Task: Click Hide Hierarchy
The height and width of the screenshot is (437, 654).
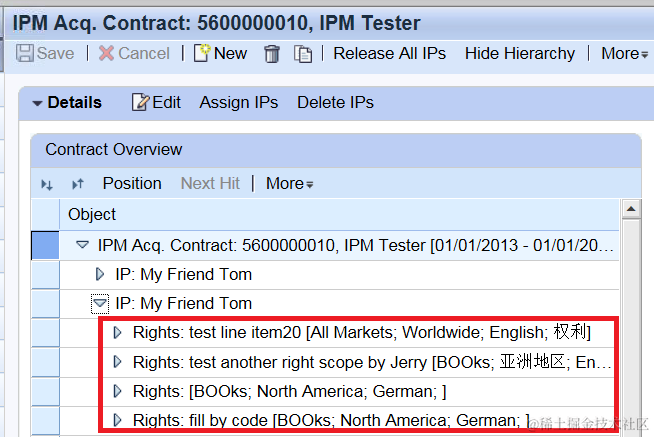Action: pyautogui.click(x=520, y=53)
